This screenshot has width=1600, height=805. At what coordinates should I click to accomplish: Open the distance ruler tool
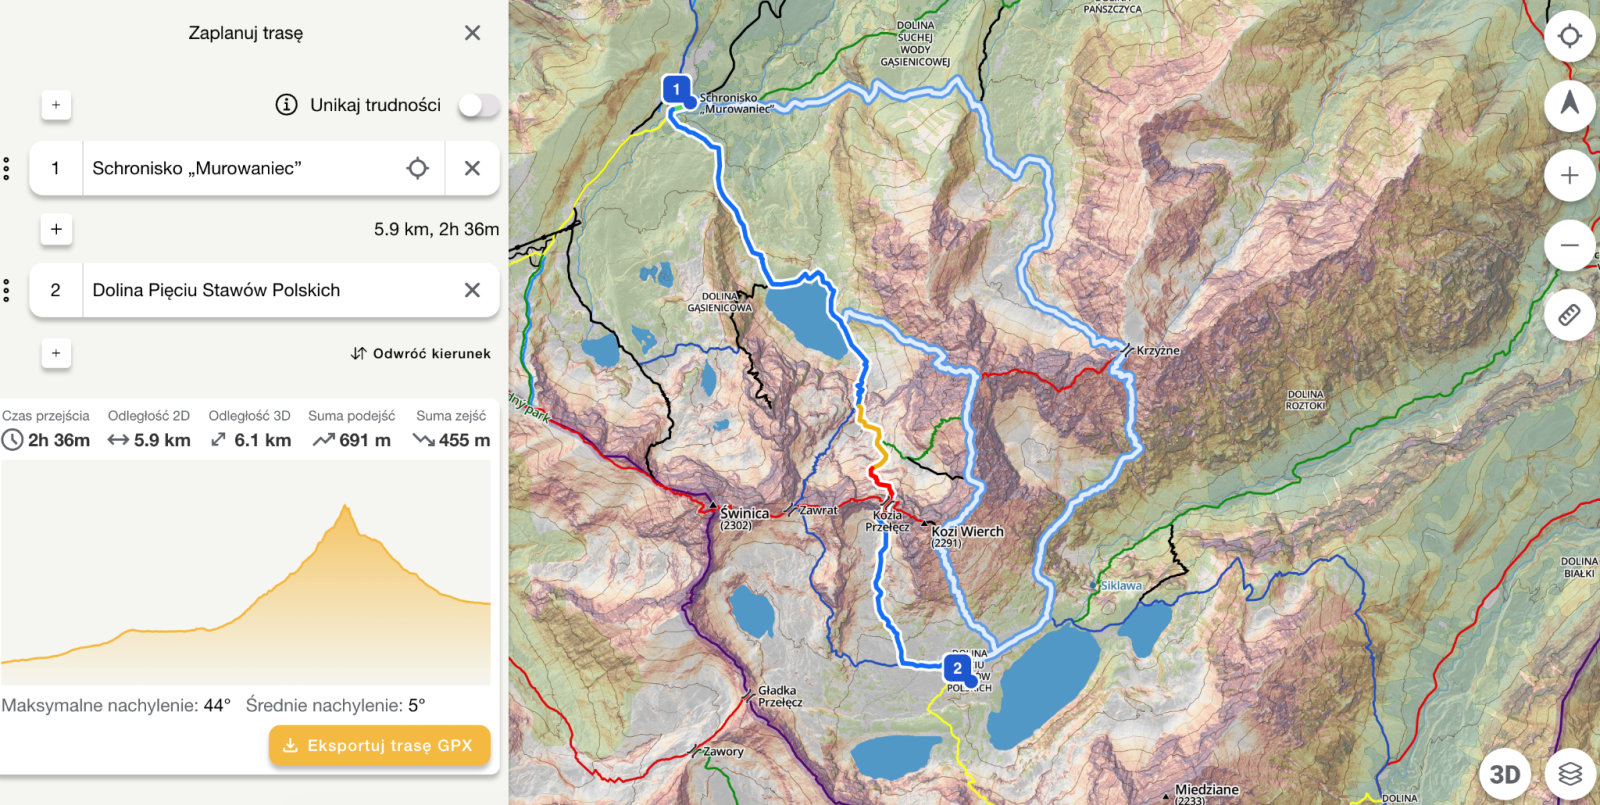point(1569,315)
